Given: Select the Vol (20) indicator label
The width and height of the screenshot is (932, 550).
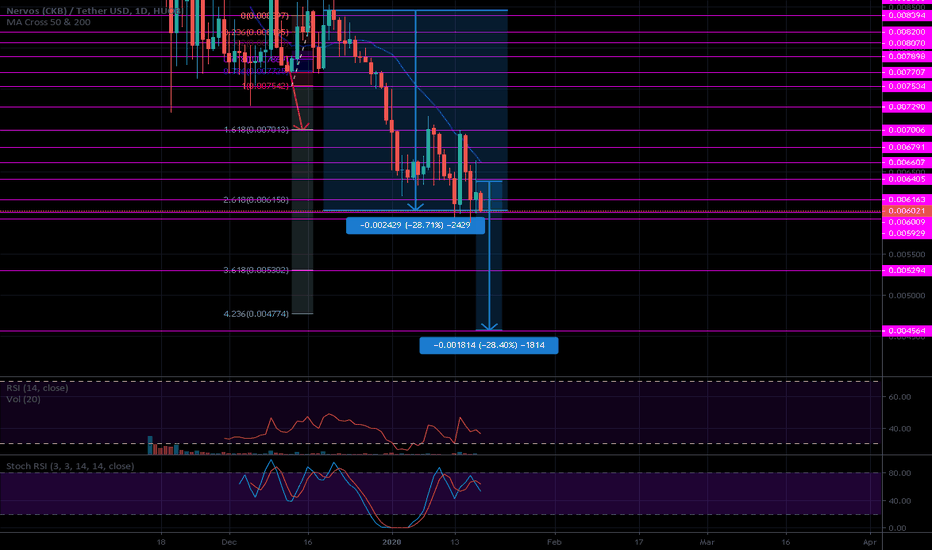Looking at the screenshot, I should coord(24,399).
